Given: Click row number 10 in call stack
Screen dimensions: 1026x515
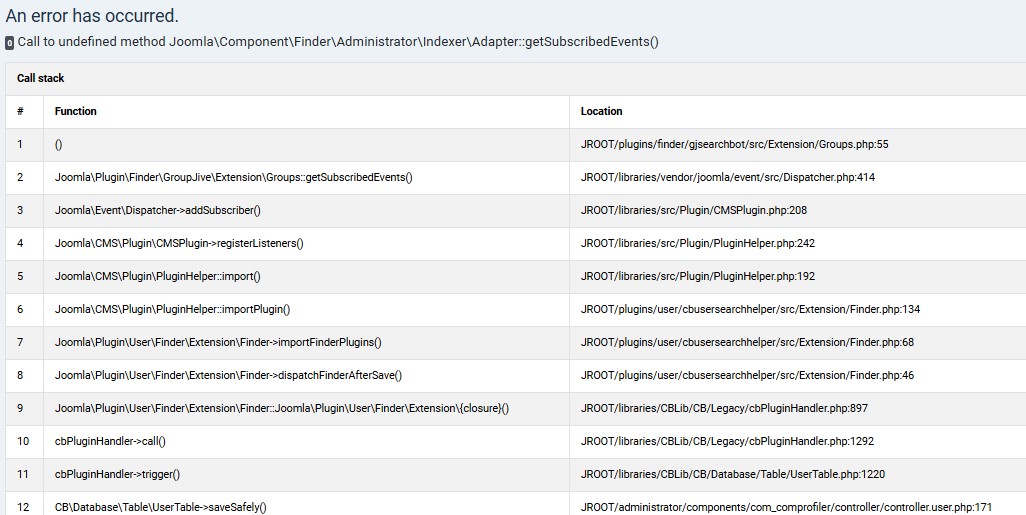Looking at the screenshot, I should (23, 441).
